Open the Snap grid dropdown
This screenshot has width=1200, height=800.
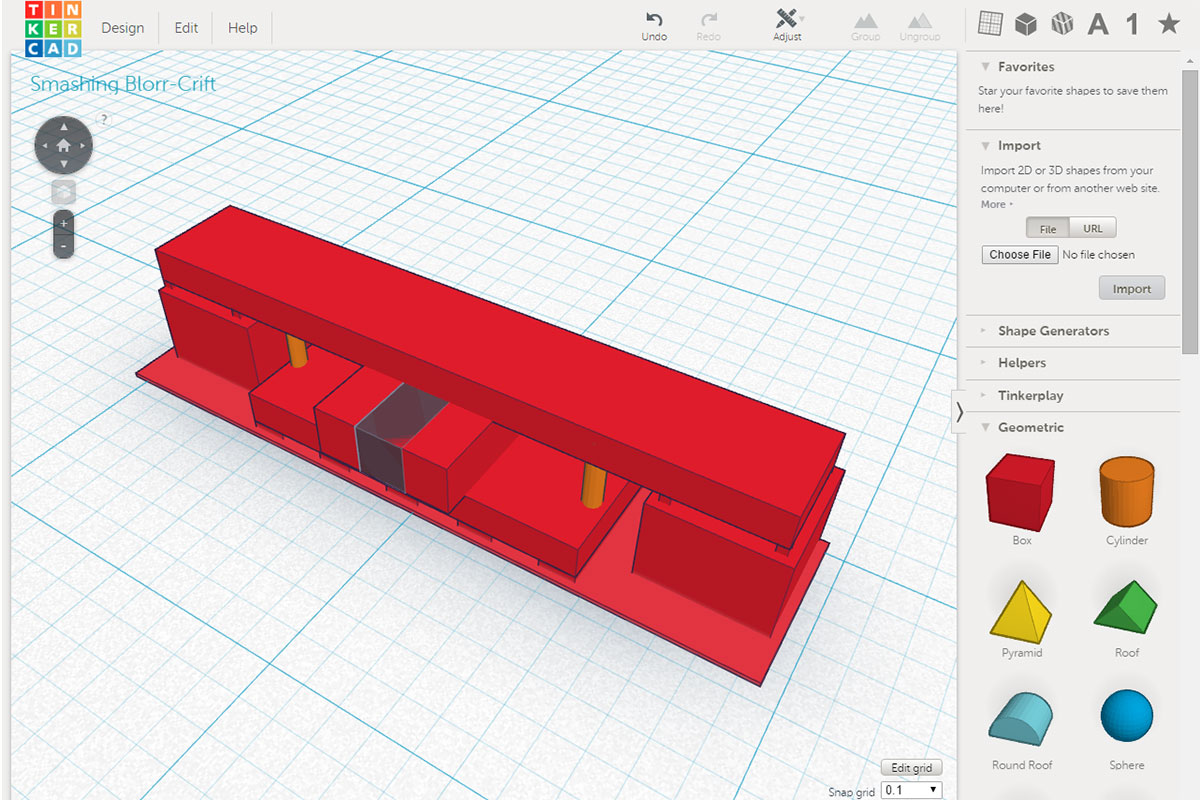(912, 790)
